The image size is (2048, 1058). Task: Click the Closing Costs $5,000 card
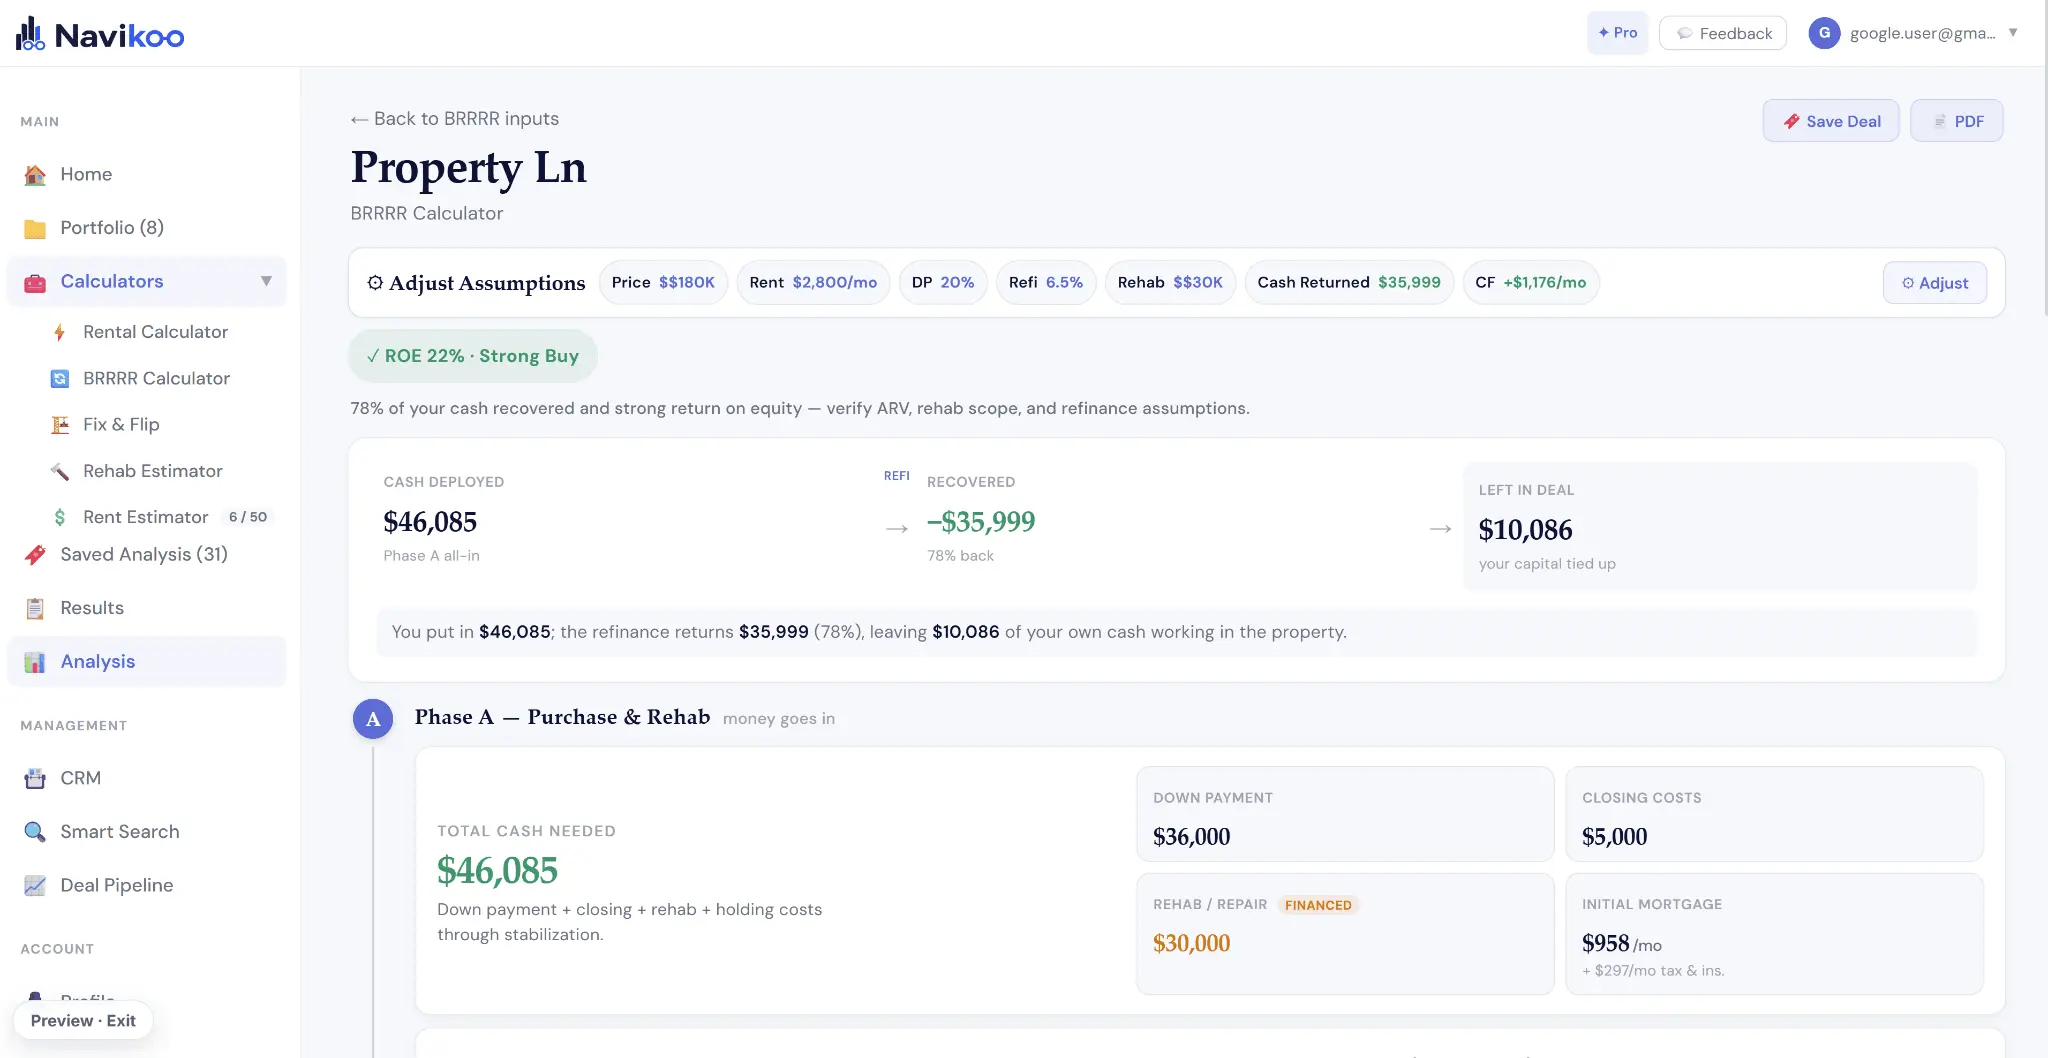[x=1774, y=814]
